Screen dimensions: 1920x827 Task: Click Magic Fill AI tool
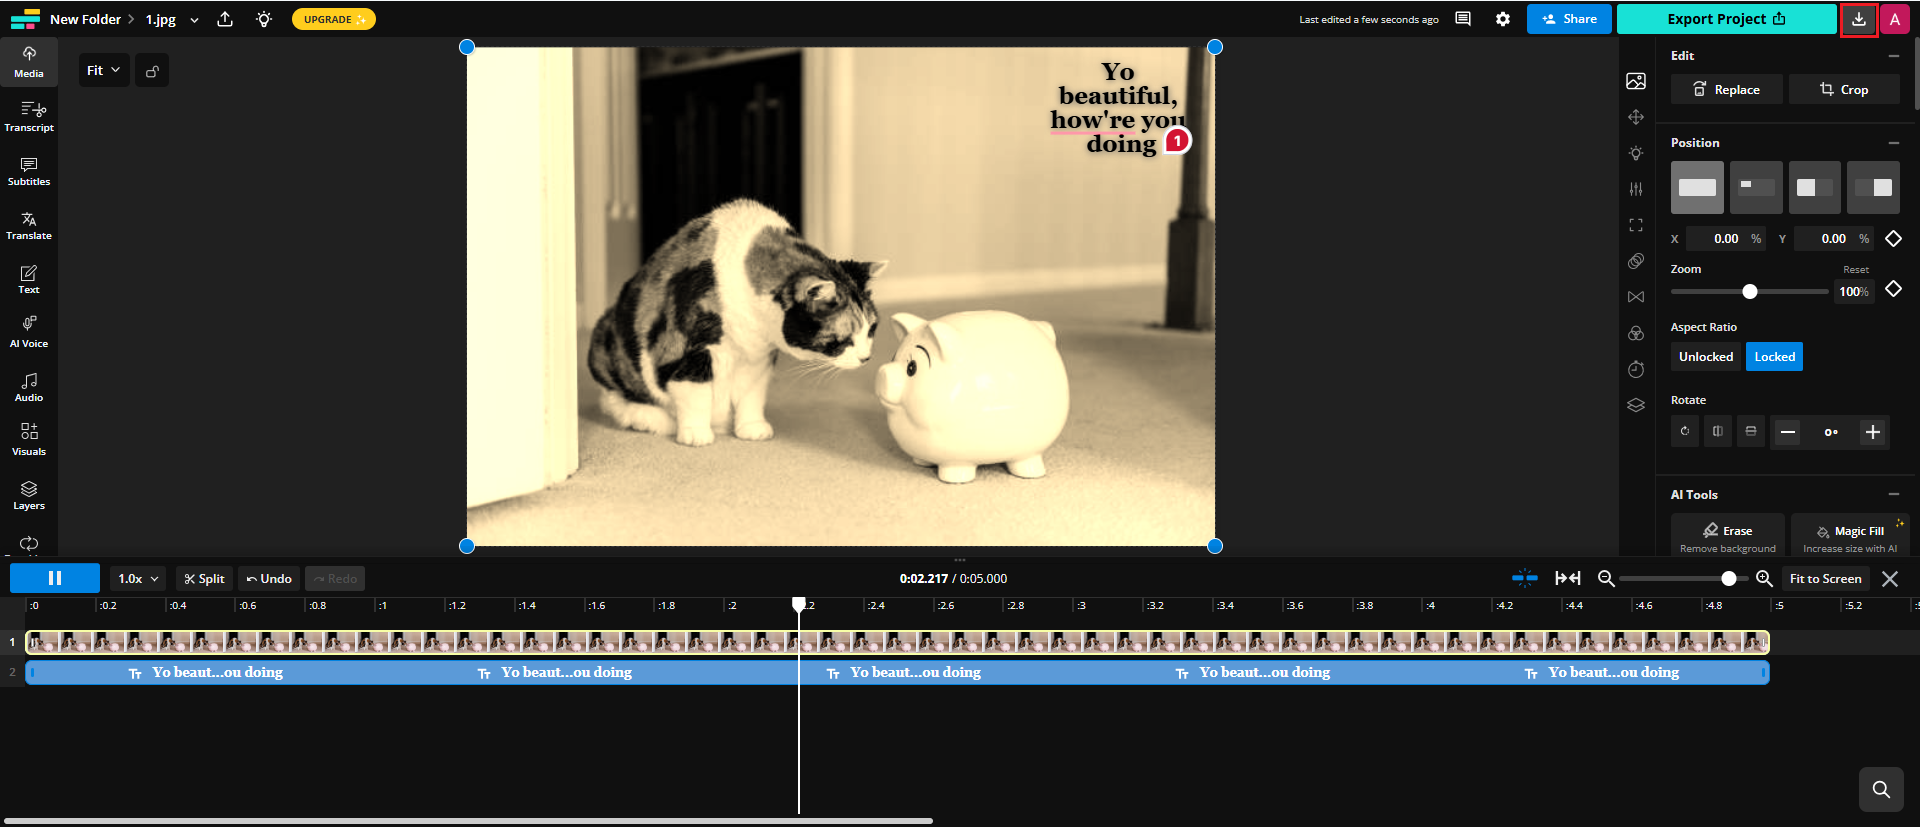1849,537
